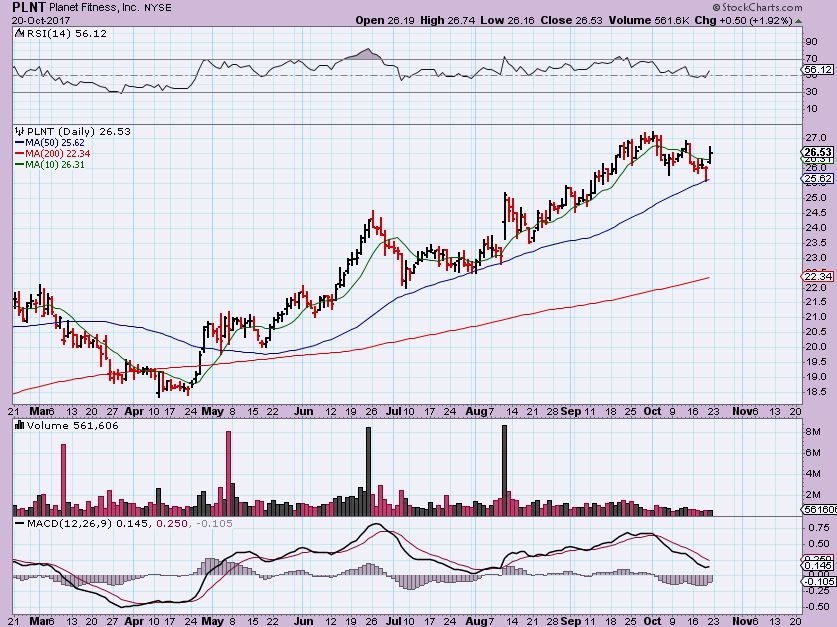837x627 pixels.
Task: Click the bold 26.53 price tag on right axis
Action: [818, 152]
